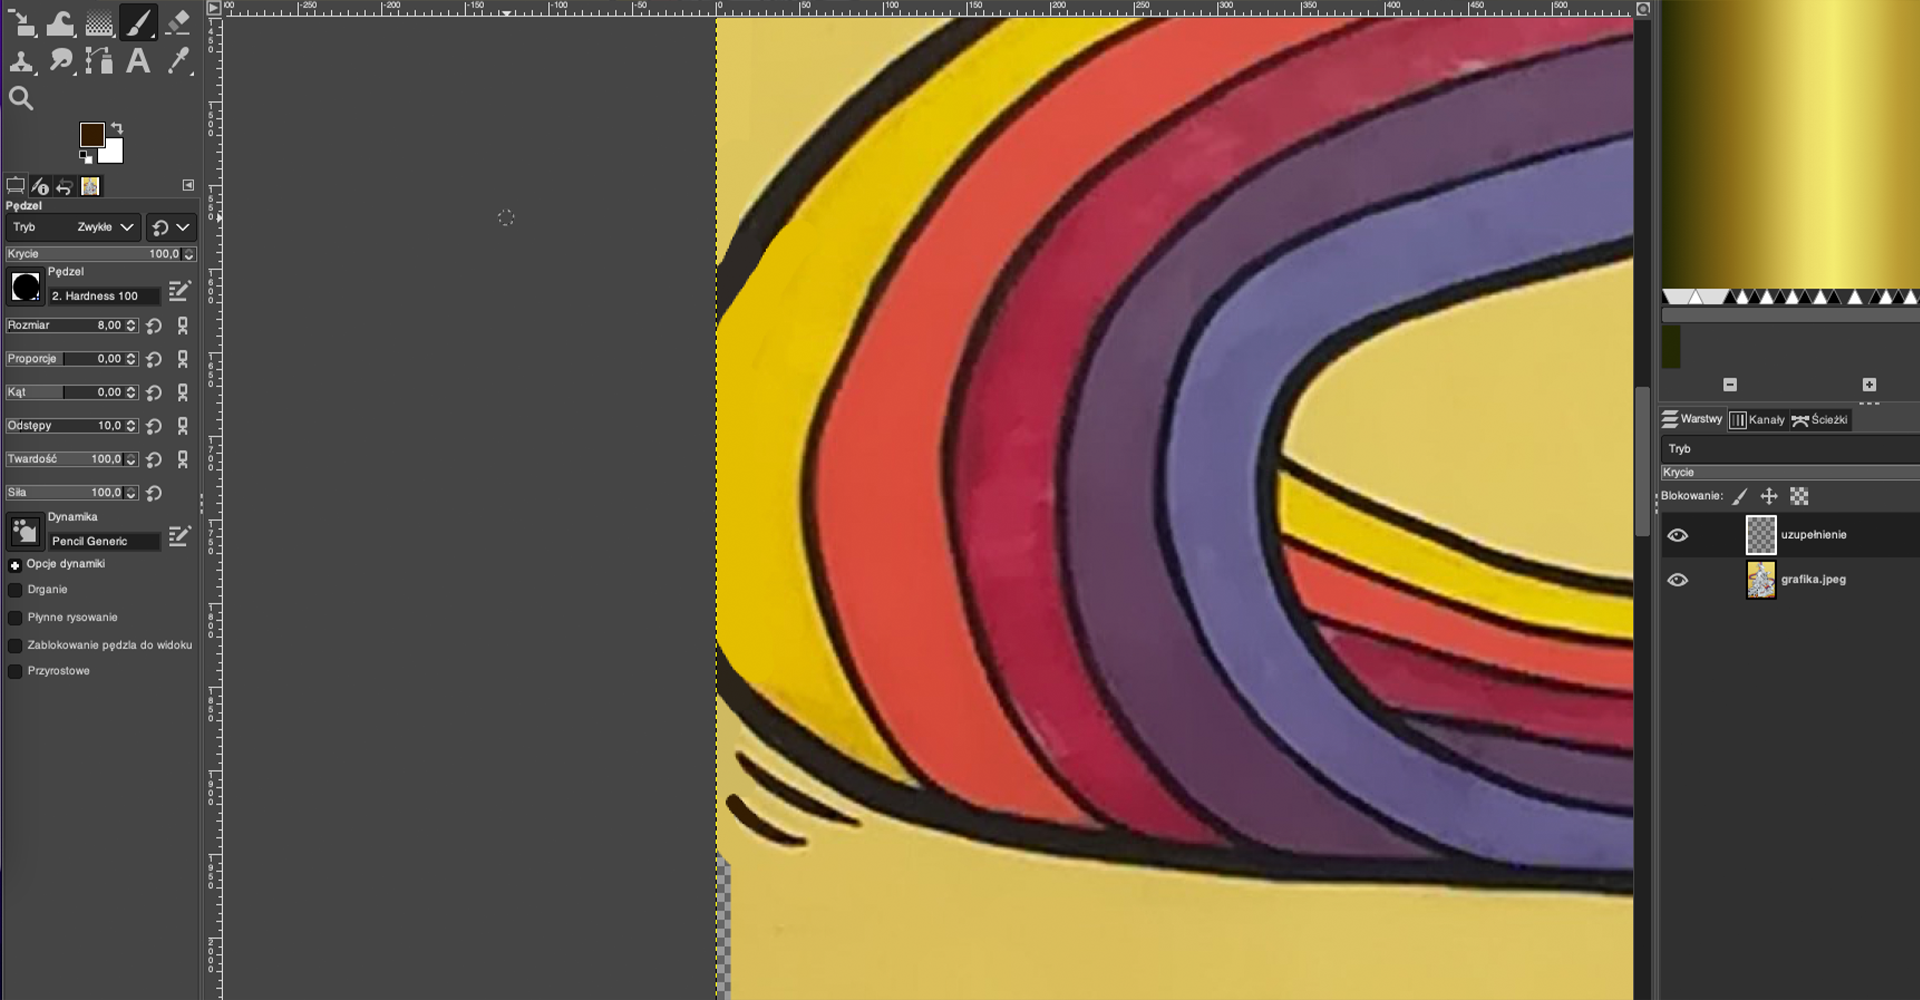Toggle Odstępy link to brush default

click(x=183, y=426)
